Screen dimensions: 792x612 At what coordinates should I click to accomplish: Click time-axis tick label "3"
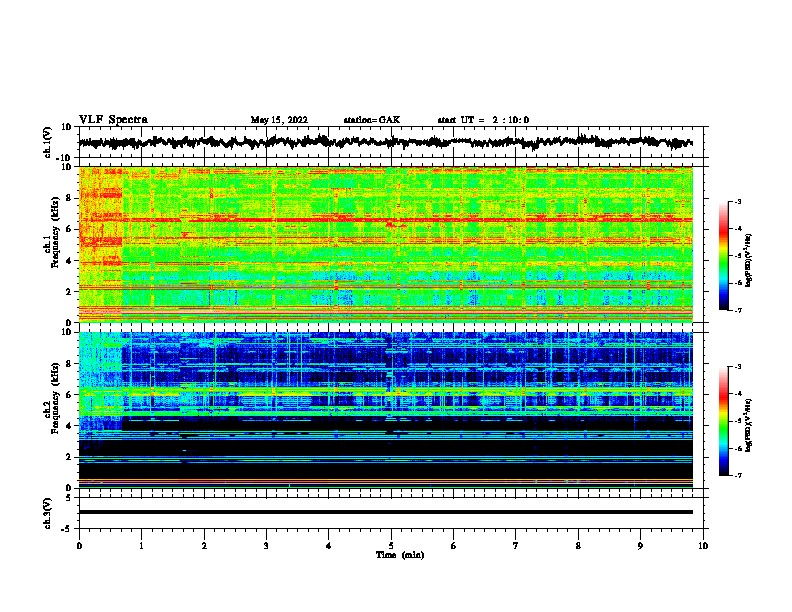tap(266, 546)
